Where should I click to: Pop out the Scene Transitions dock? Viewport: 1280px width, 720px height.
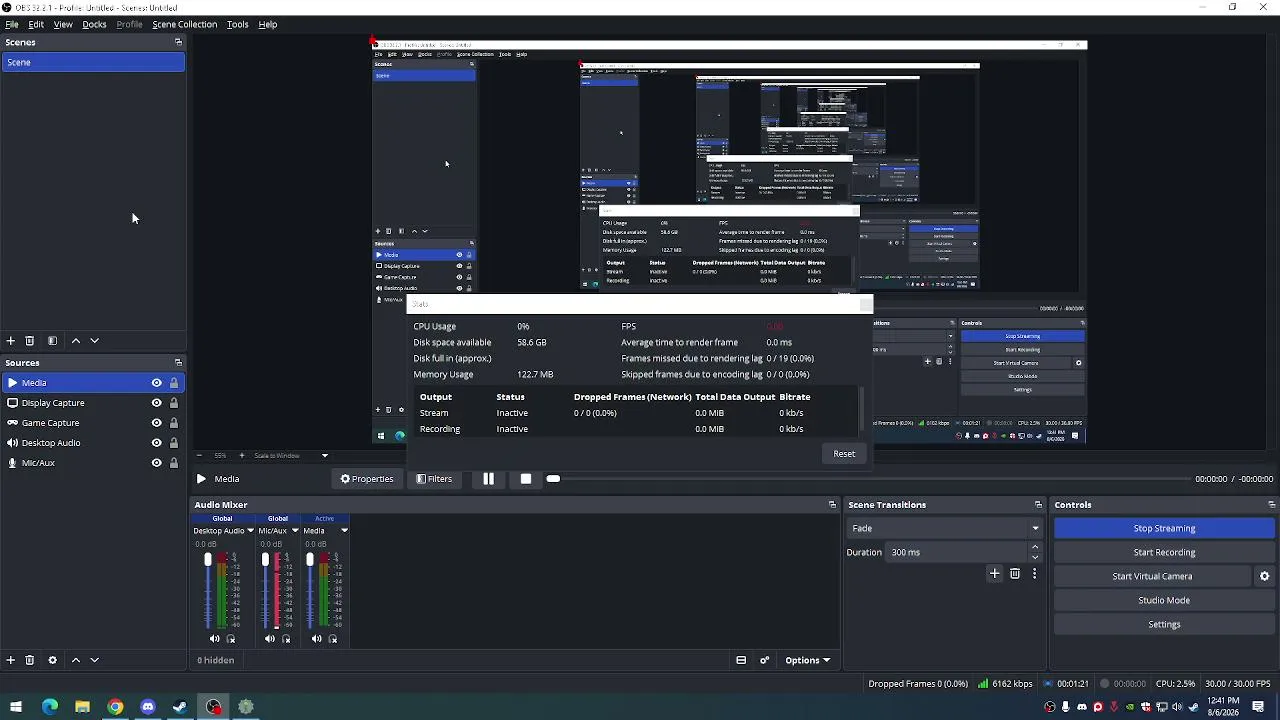tap(1038, 505)
